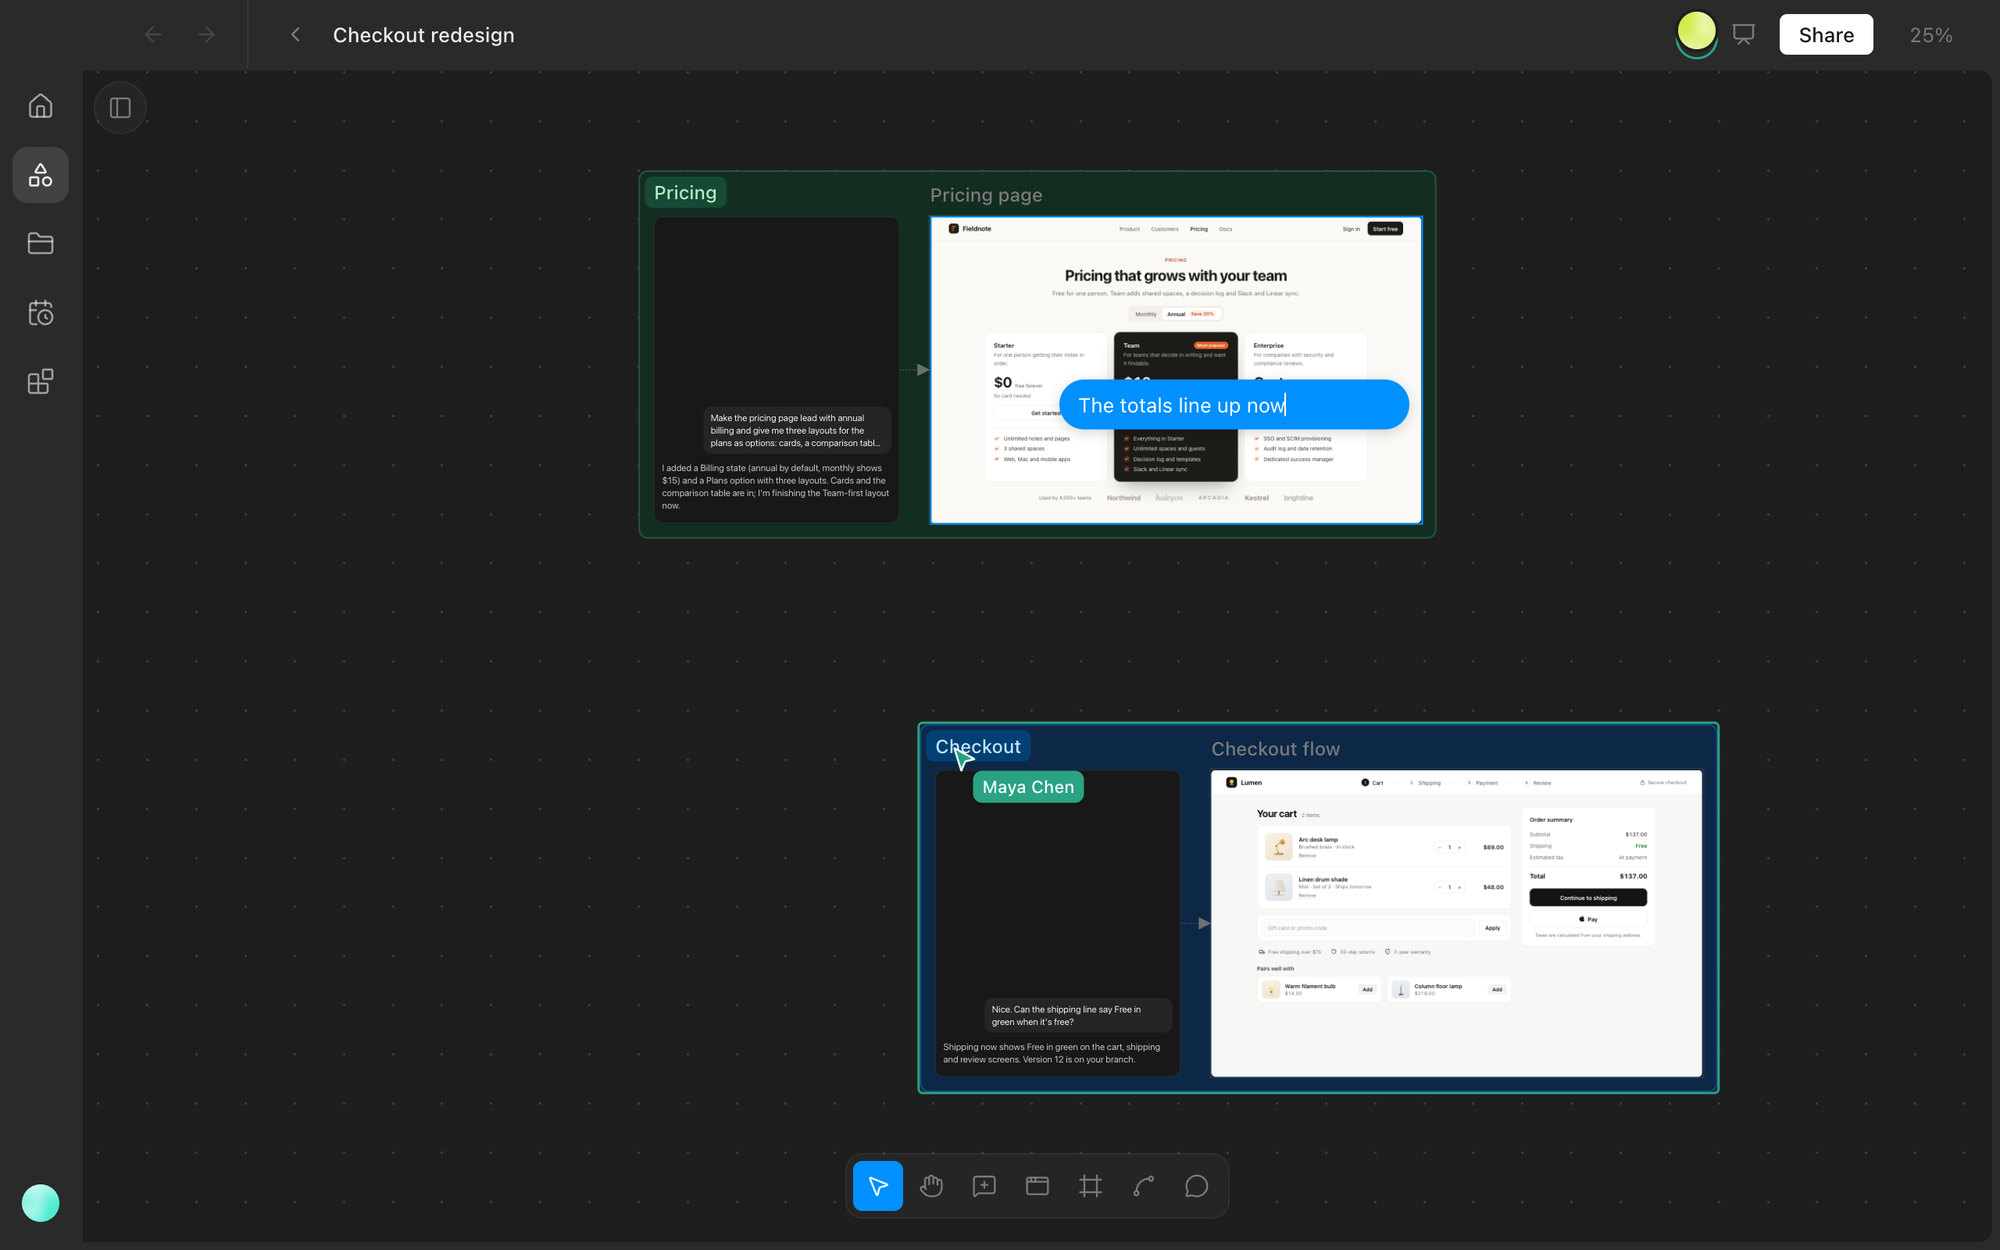Viewport: 2000px width, 1250px height.
Task: Open the Checkout chat conversation panel
Action: click(x=1057, y=923)
